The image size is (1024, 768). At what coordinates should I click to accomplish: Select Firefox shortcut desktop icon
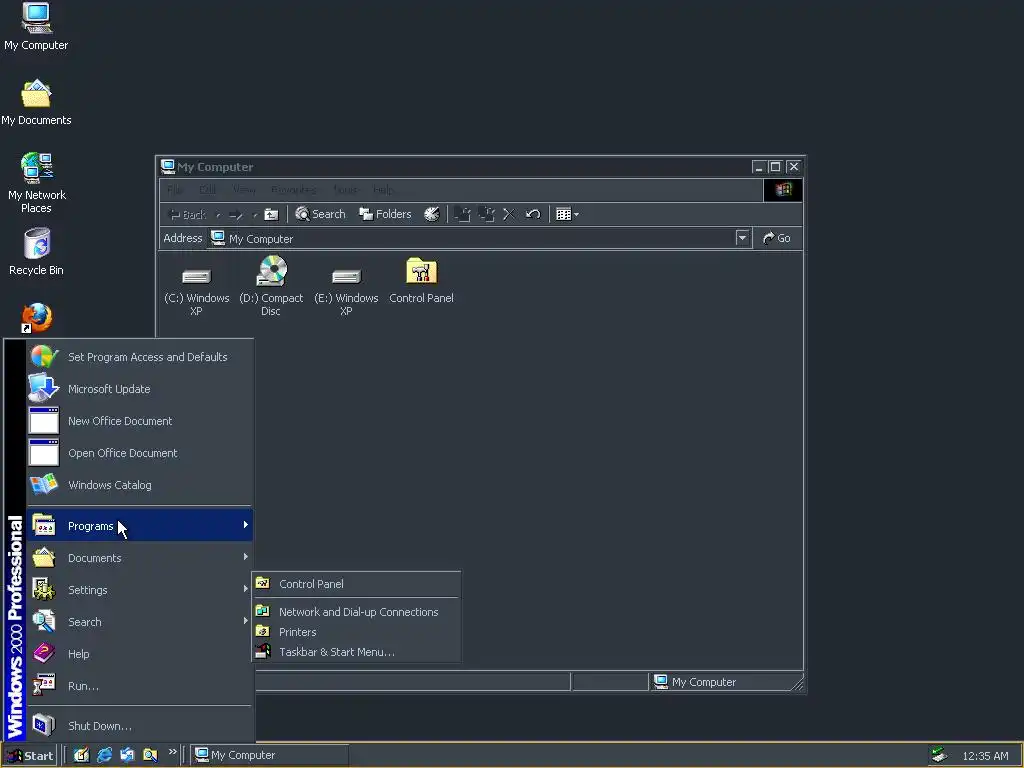coord(36,318)
